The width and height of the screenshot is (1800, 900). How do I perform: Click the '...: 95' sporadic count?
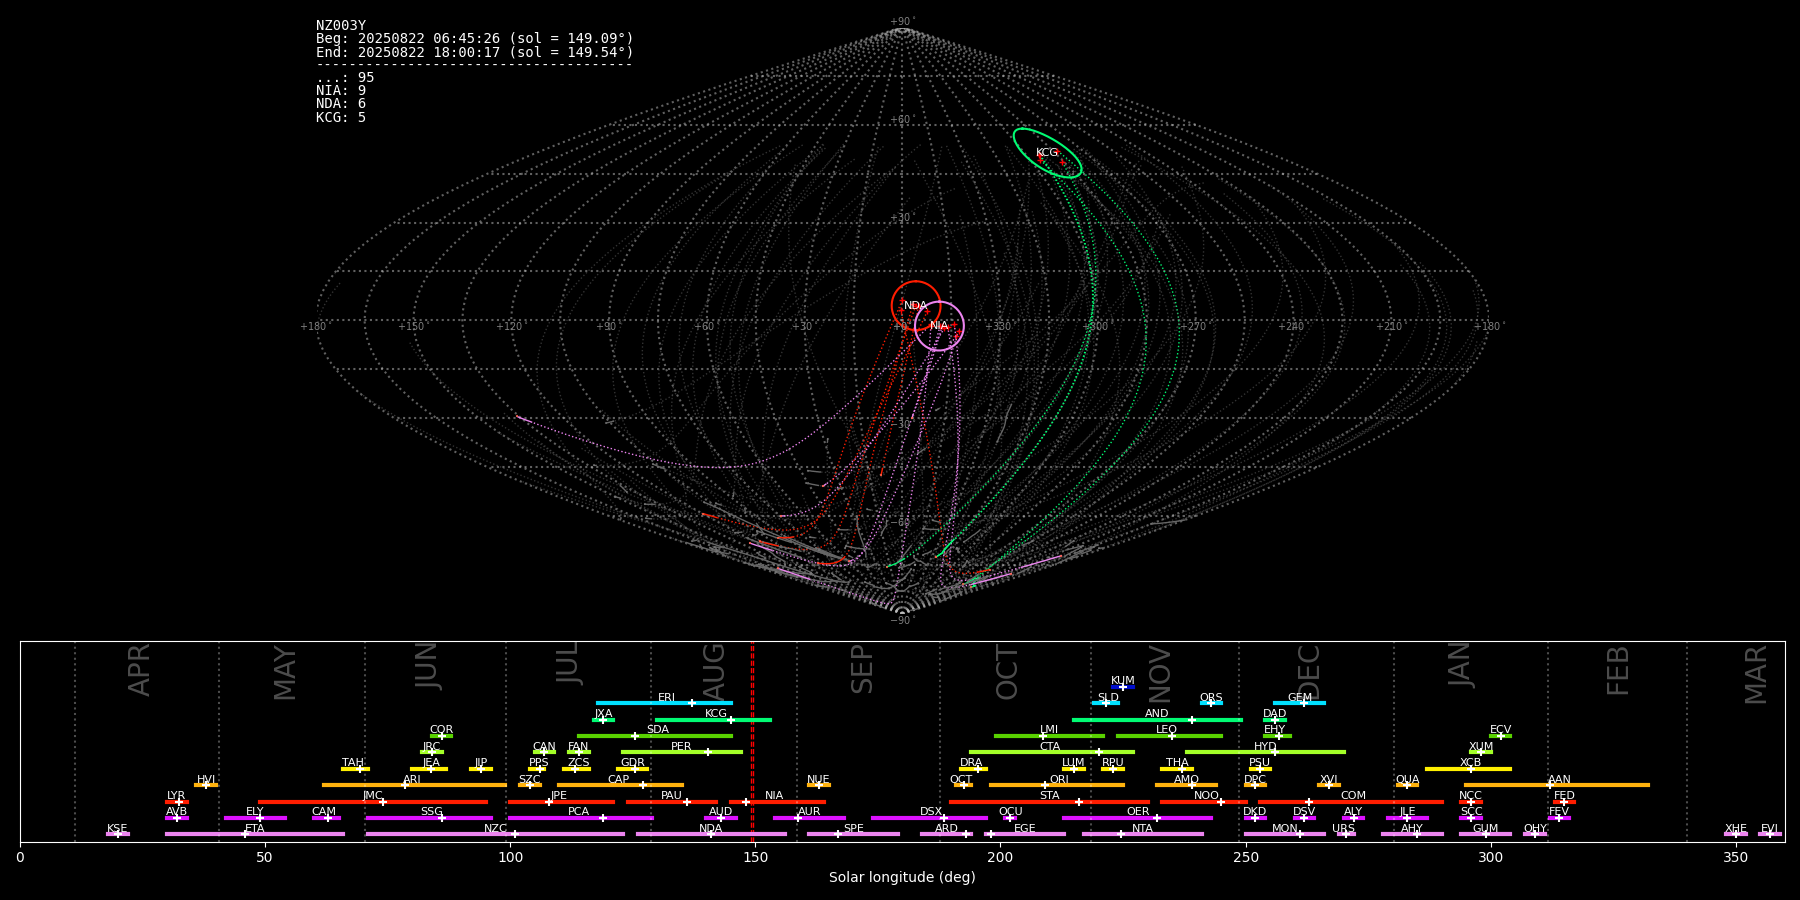[x=345, y=78]
